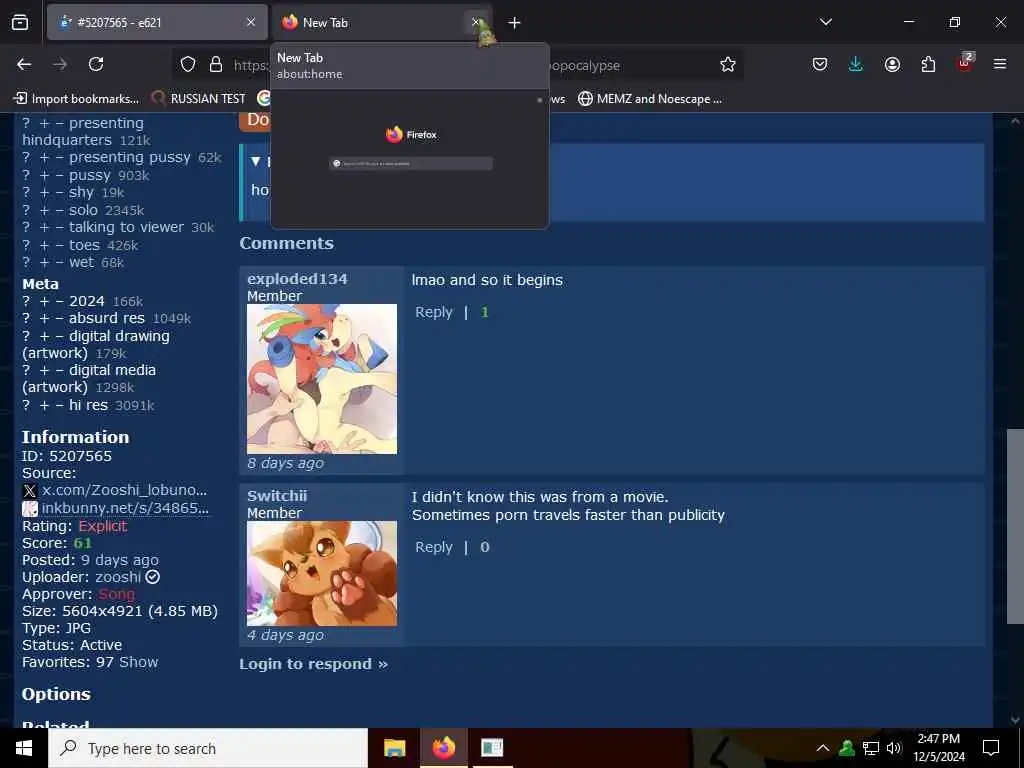Open approver Song's profile

[x=117, y=594]
